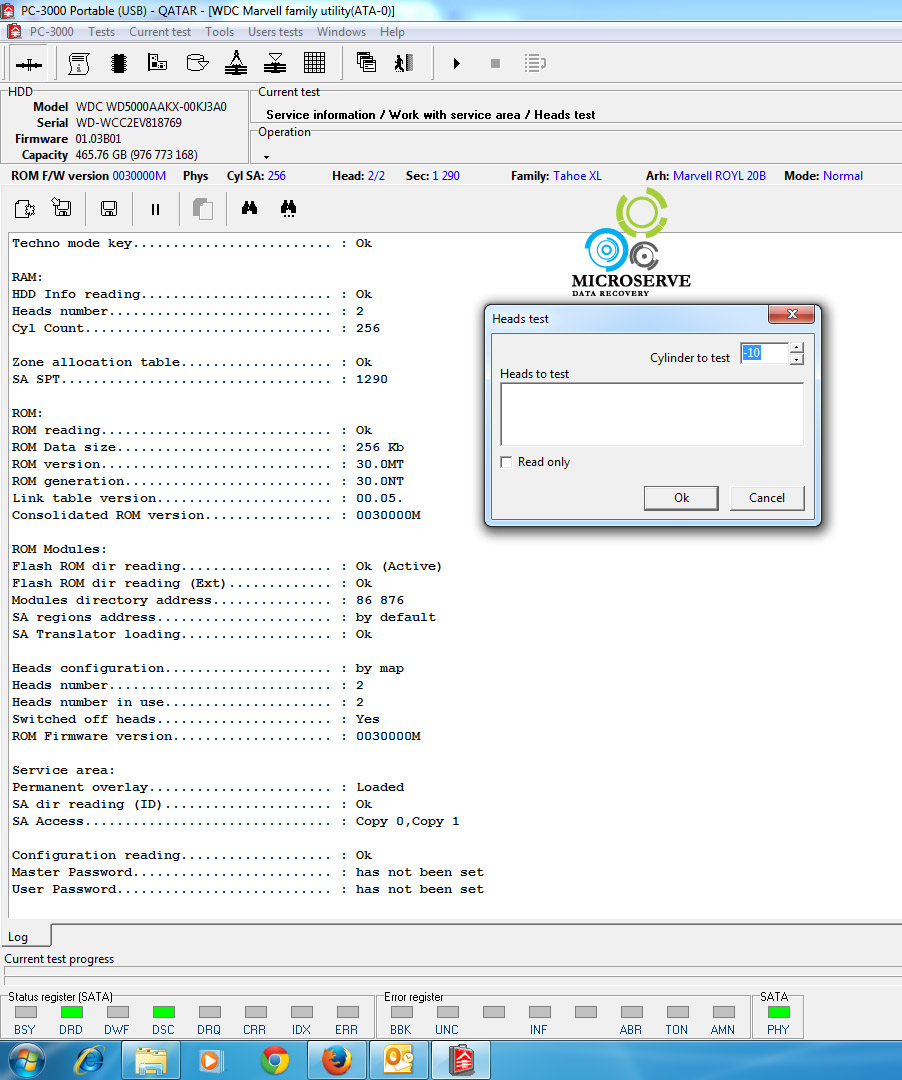Open the Tools menu
This screenshot has height=1080, width=902.
pos(220,32)
